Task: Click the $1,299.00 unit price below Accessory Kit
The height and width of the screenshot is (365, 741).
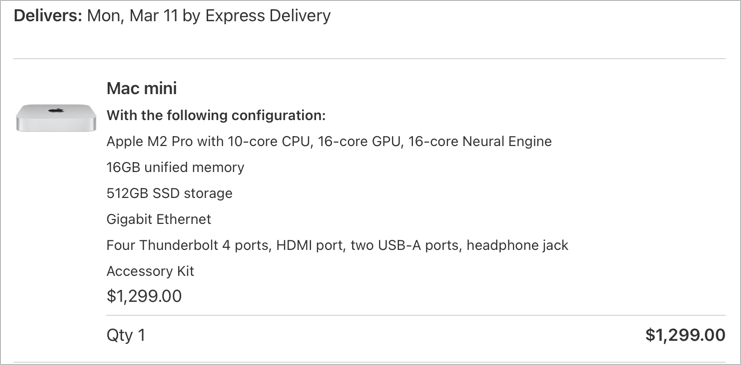Action: [x=144, y=296]
